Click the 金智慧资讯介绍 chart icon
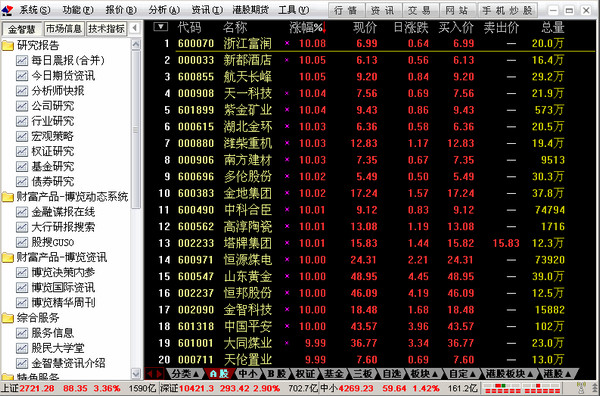 22,363
